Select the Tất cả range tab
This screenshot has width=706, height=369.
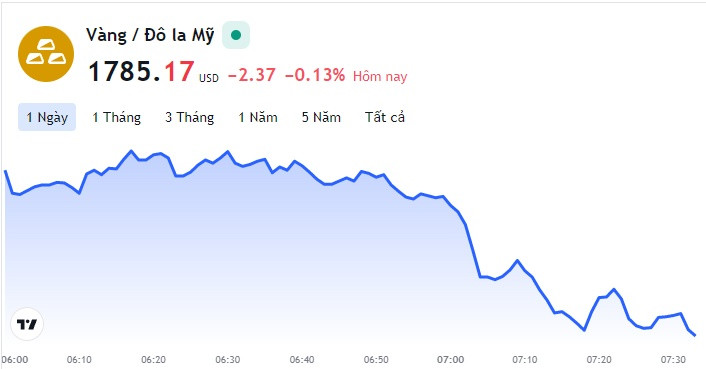pos(385,117)
